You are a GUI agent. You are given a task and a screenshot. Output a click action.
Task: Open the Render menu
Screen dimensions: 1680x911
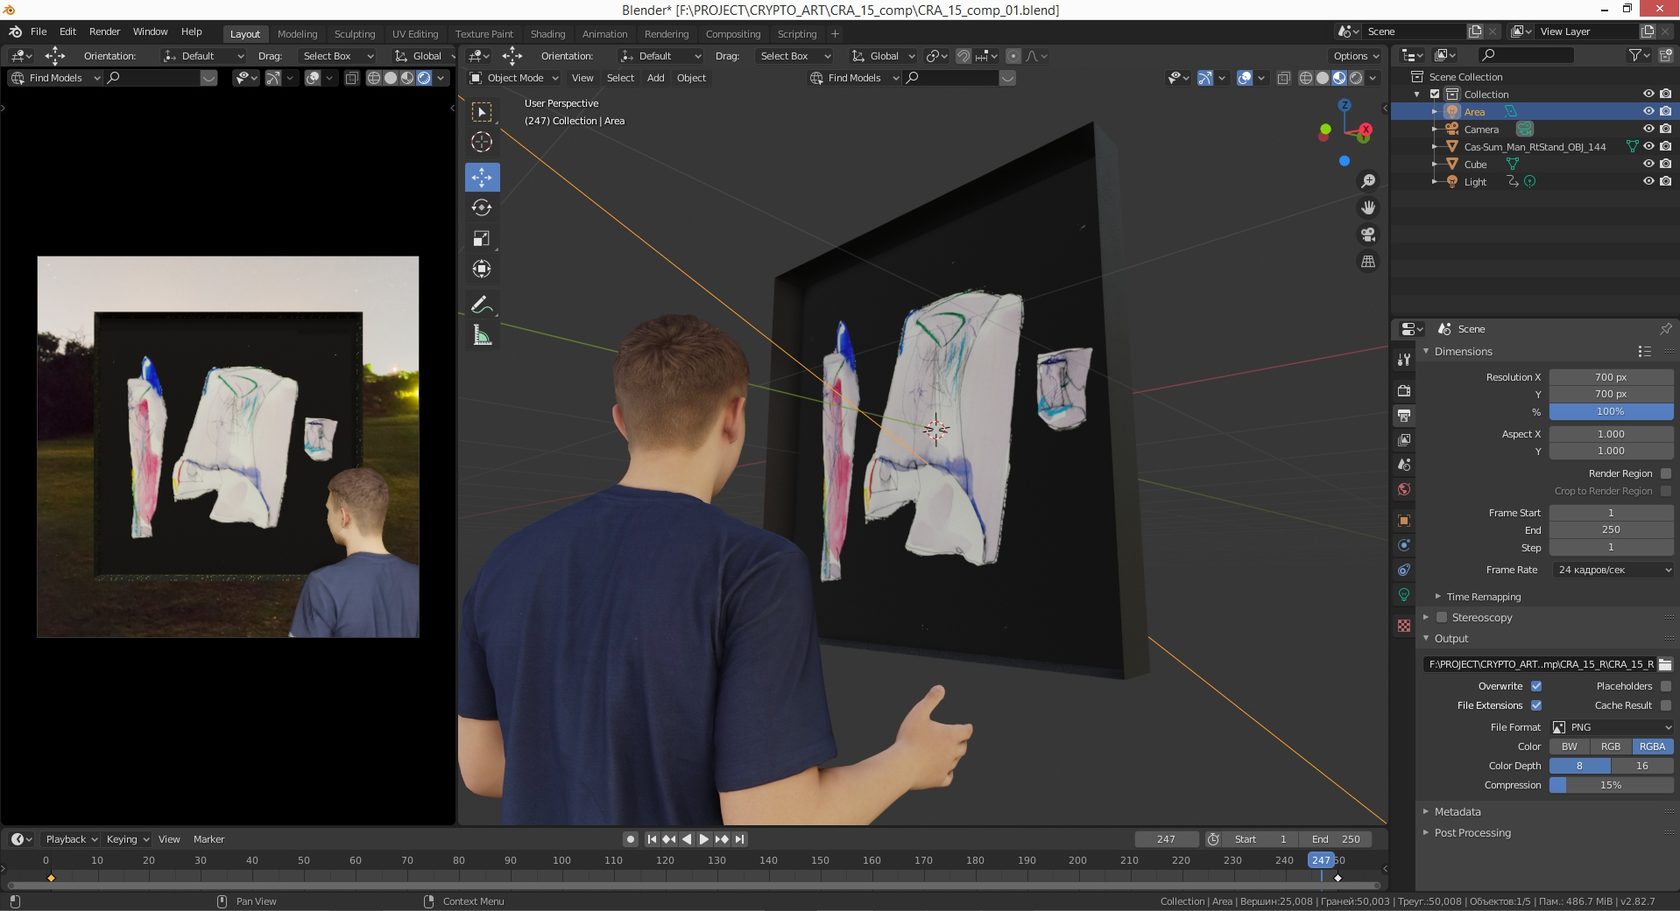[x=104, y=32]
